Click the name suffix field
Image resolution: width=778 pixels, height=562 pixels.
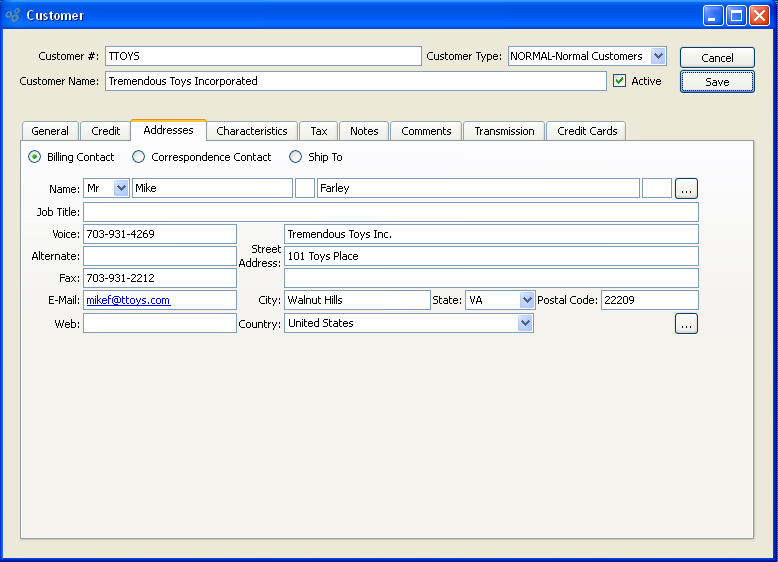pyautogui.click(x=656, y=188)
